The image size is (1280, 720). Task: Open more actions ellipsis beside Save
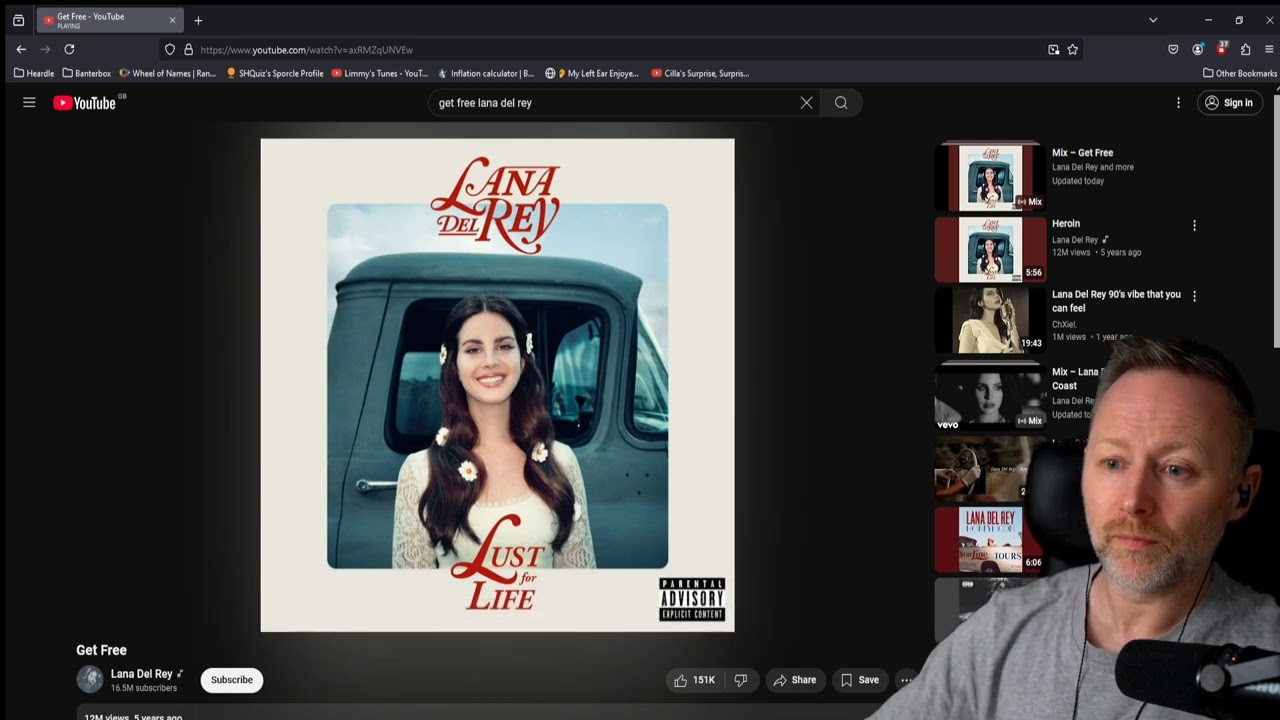[906, 680]
